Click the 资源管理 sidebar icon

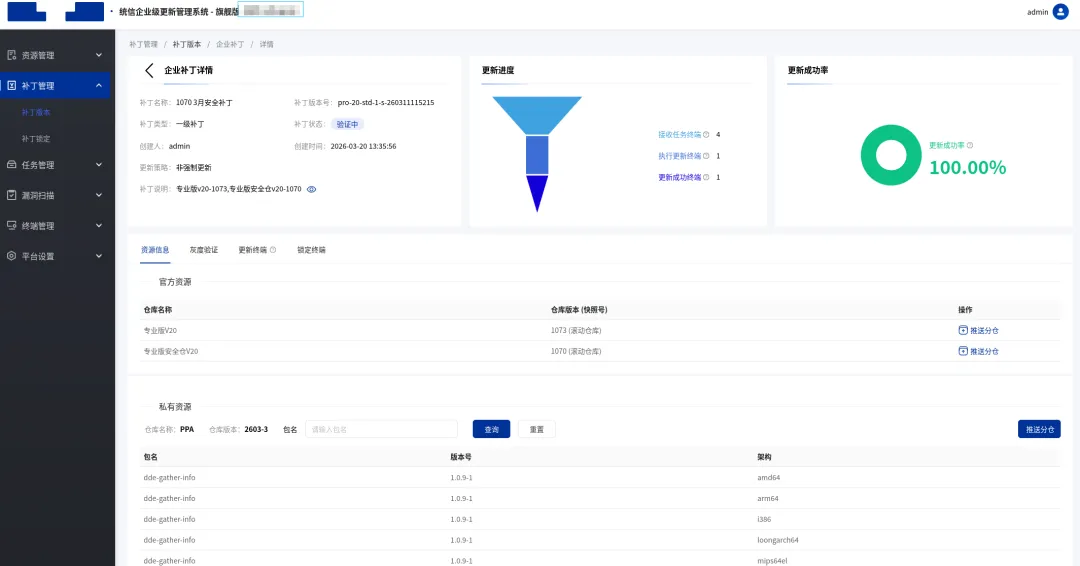[x=12, y=55]
